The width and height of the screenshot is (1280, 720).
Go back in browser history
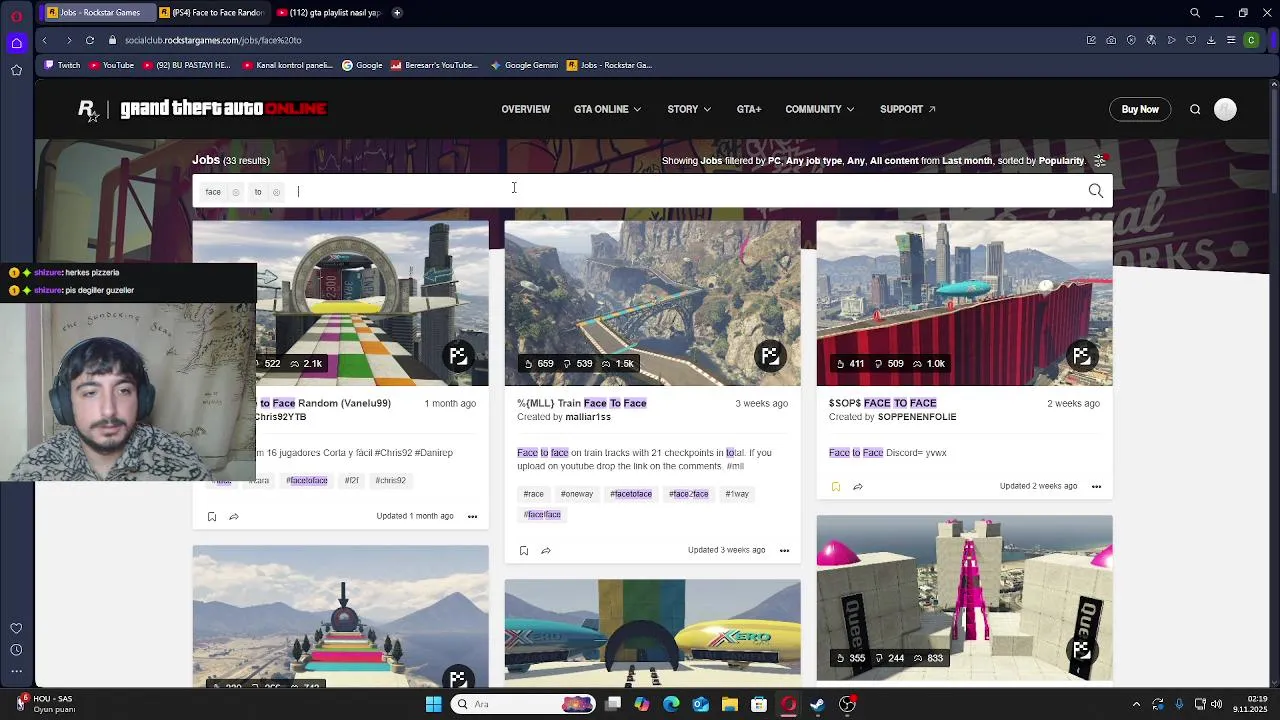(x=44, y=40)
